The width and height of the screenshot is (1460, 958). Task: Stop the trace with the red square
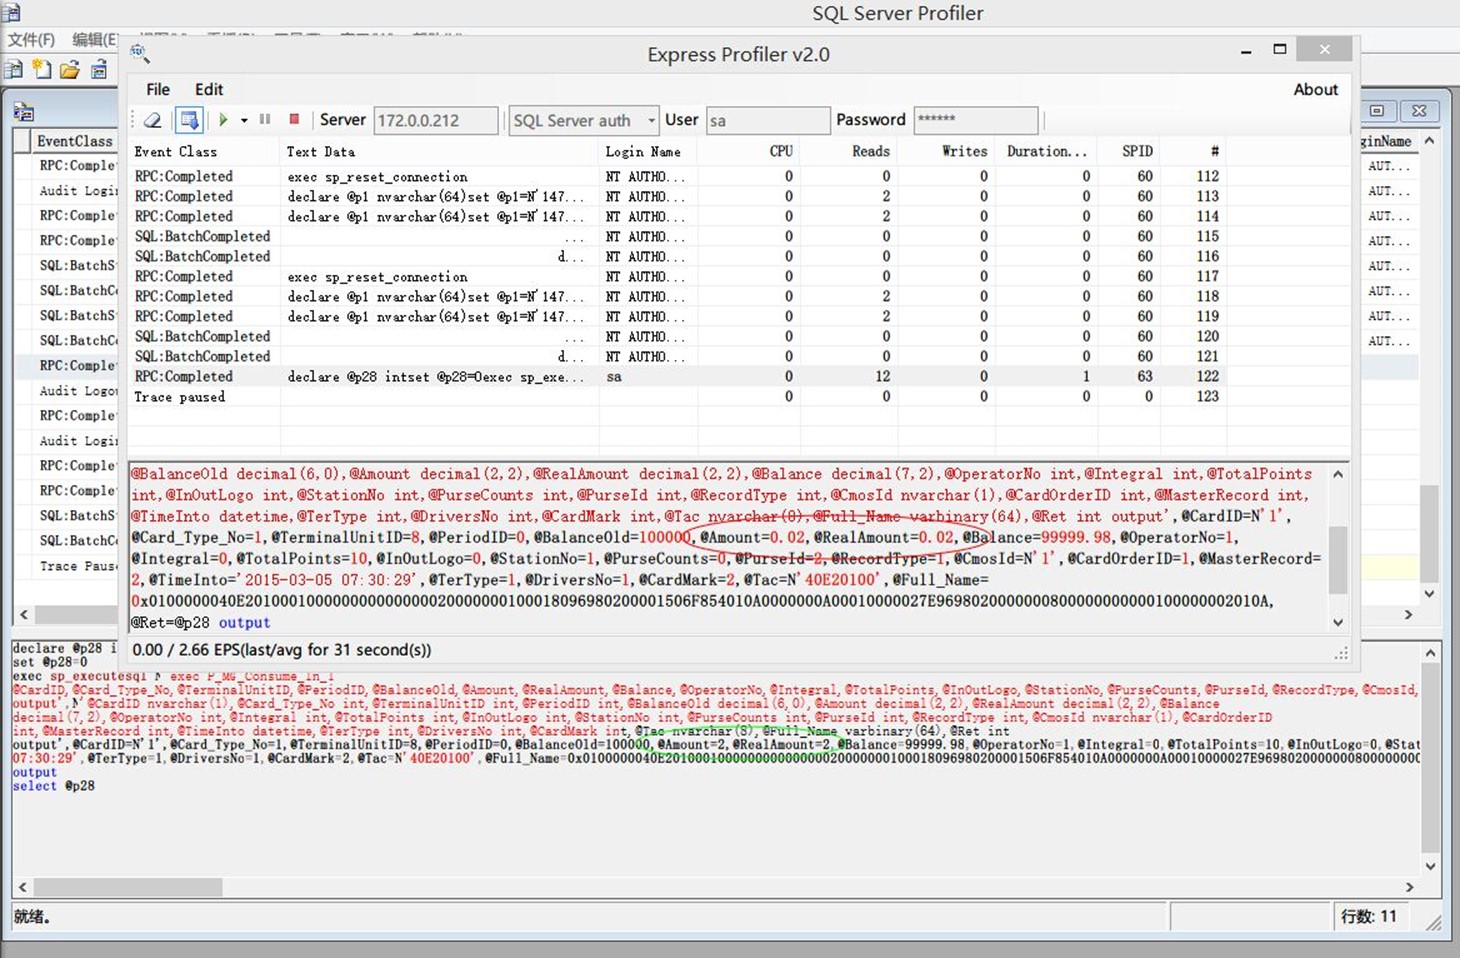(x=294, y=119)
